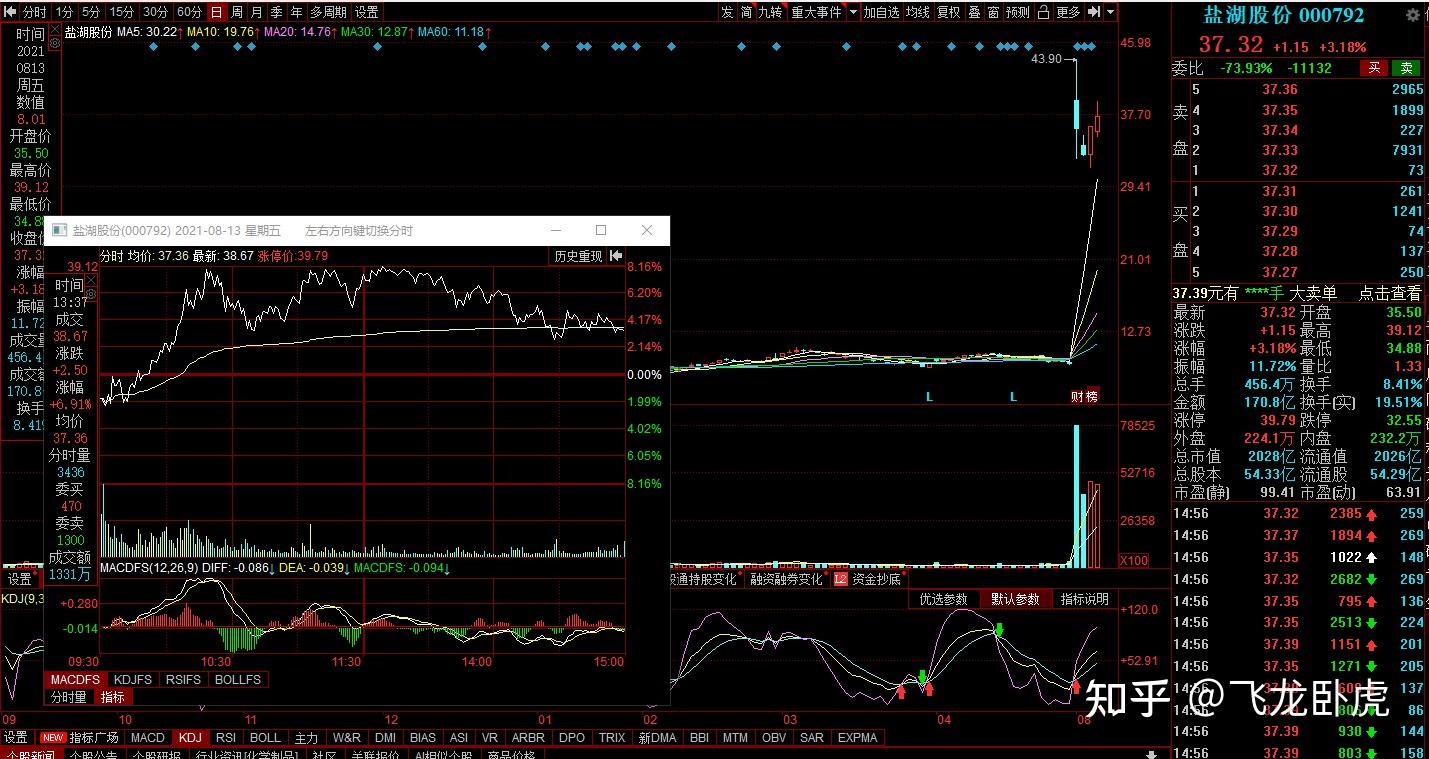Click the 43.90 high price label on the chart
The height and width of the screenshot is (759, 1429).
(x=1046, y=59)
